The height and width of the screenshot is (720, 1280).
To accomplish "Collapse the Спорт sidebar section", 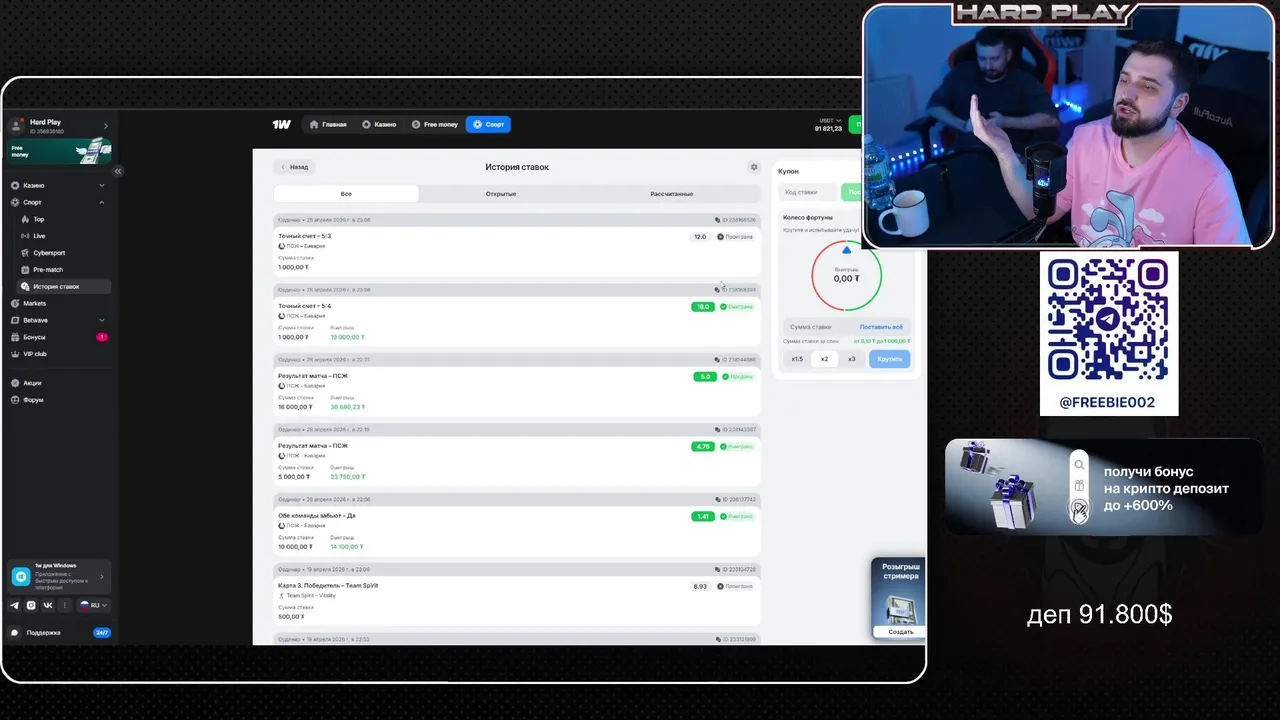I will coord(58,202).
